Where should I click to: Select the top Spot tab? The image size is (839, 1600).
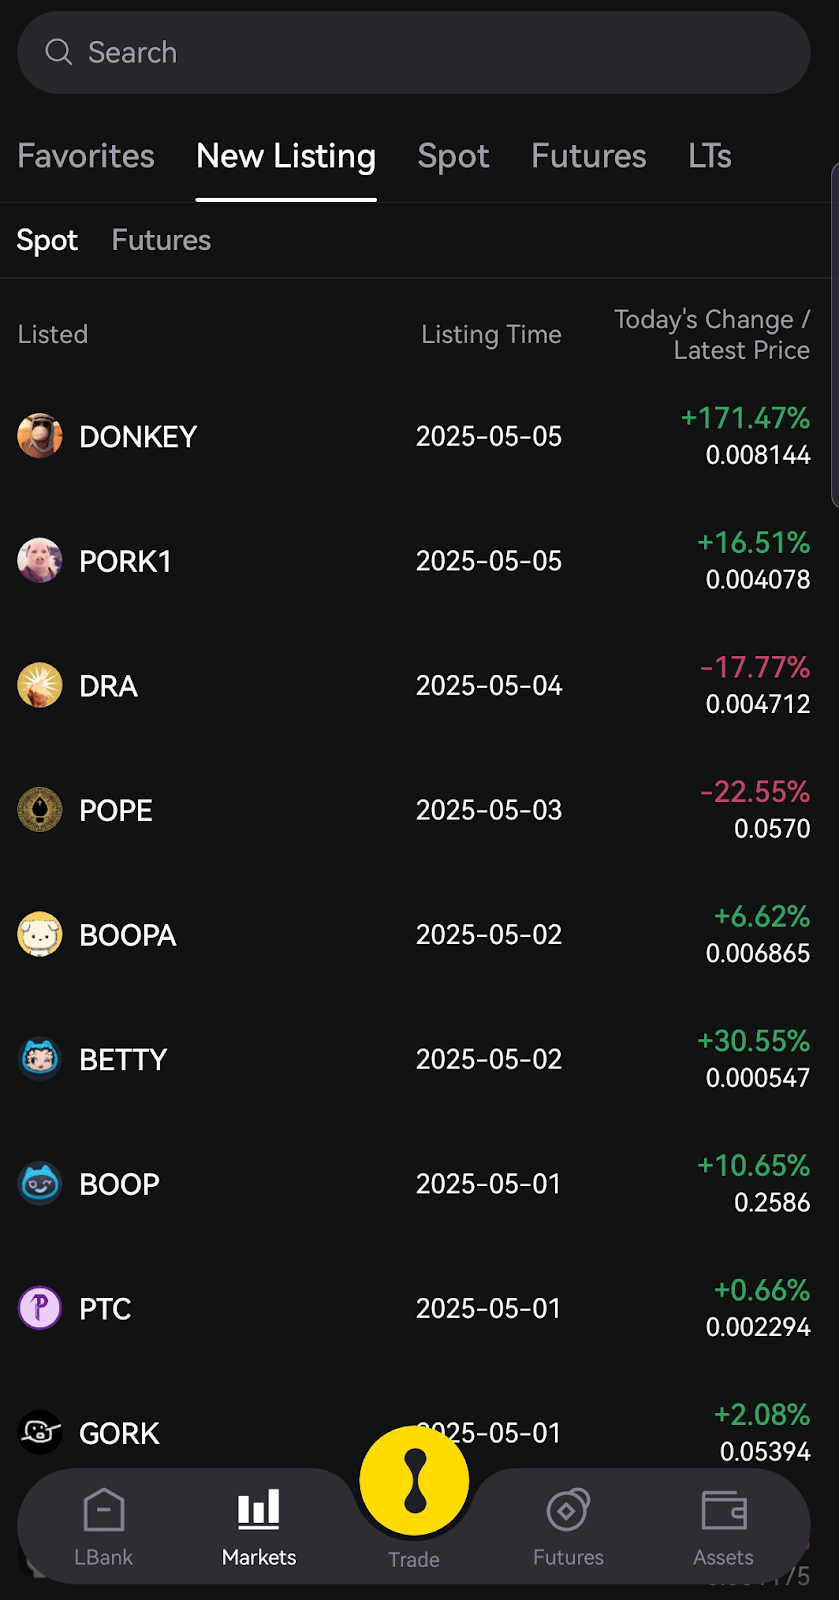coord(453,156)
